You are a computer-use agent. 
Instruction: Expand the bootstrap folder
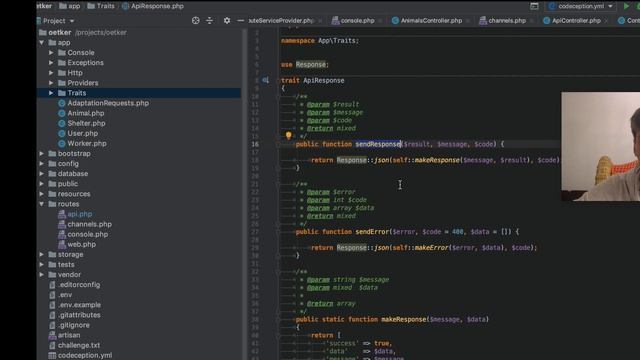42,153
